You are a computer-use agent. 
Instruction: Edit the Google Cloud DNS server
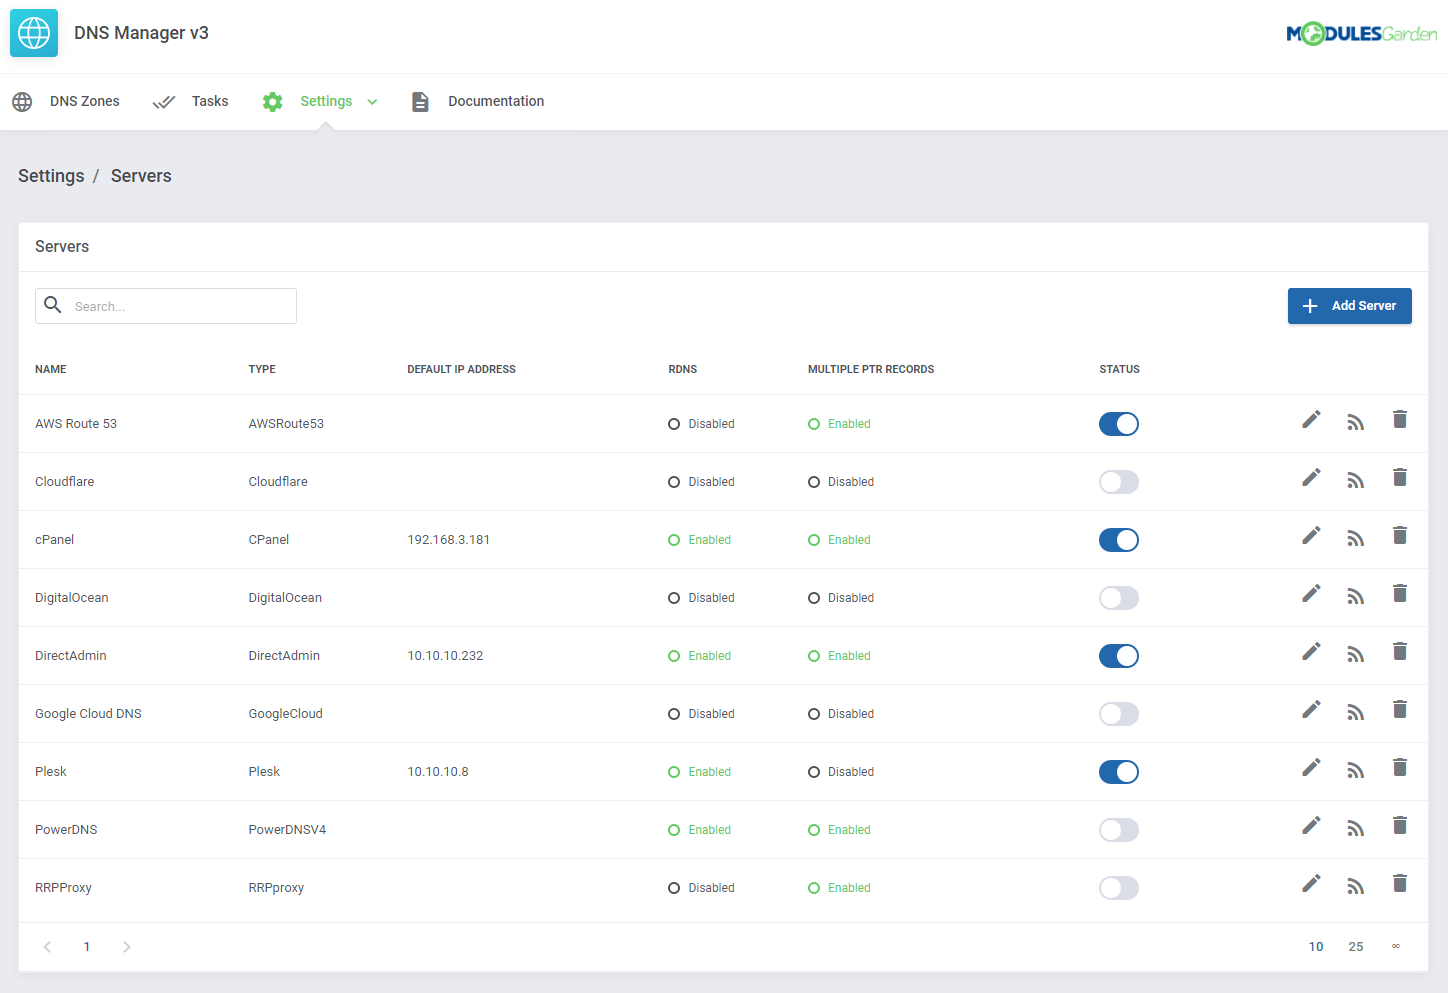pos(1311,710)
